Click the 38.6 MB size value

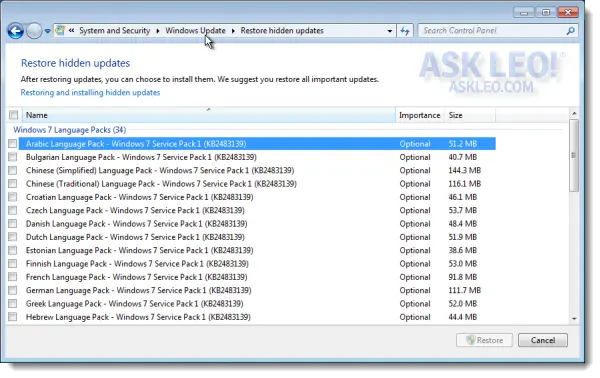[x=463, y=251]
